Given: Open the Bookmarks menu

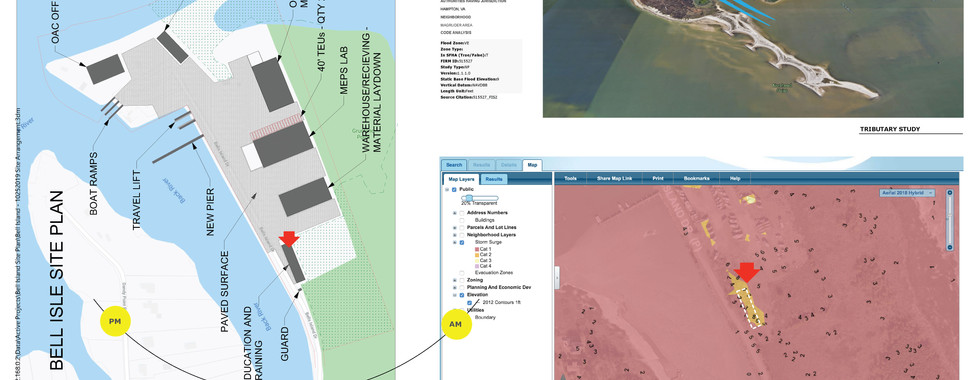Looking at the screenshot, I should point(697,179).
